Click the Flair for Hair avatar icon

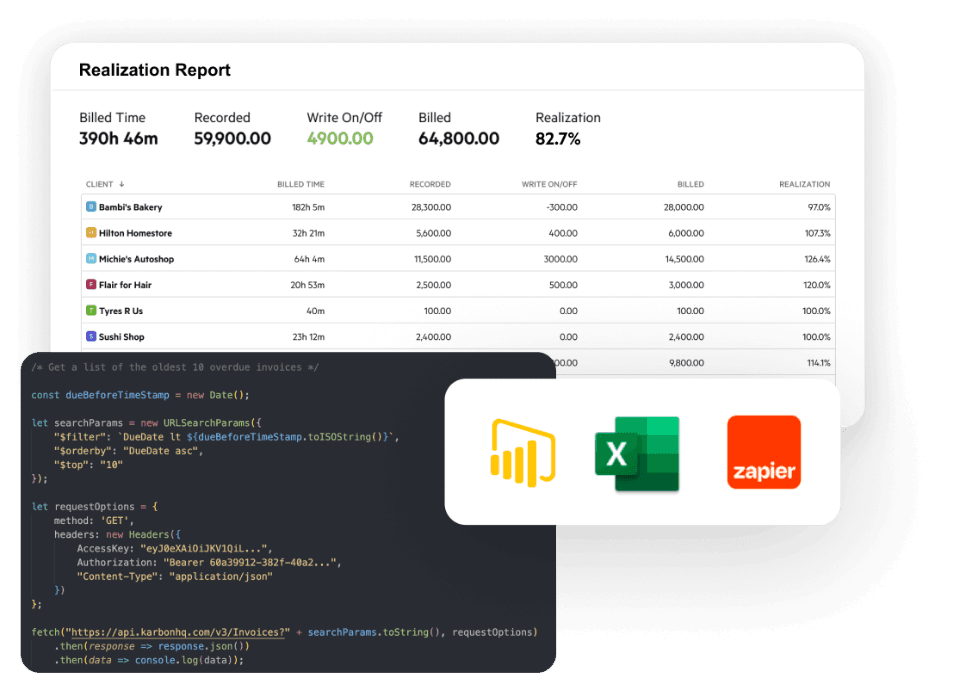point(90,285)
